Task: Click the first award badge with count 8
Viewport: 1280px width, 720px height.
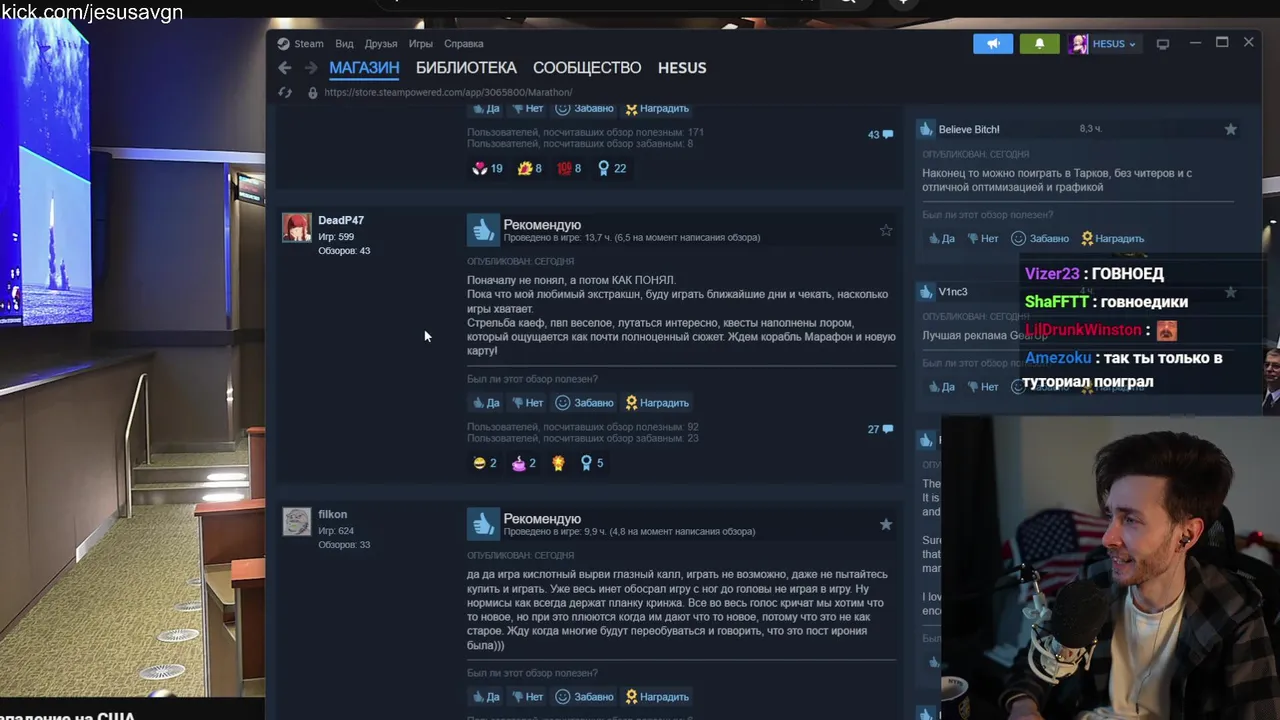Action: 529,168
